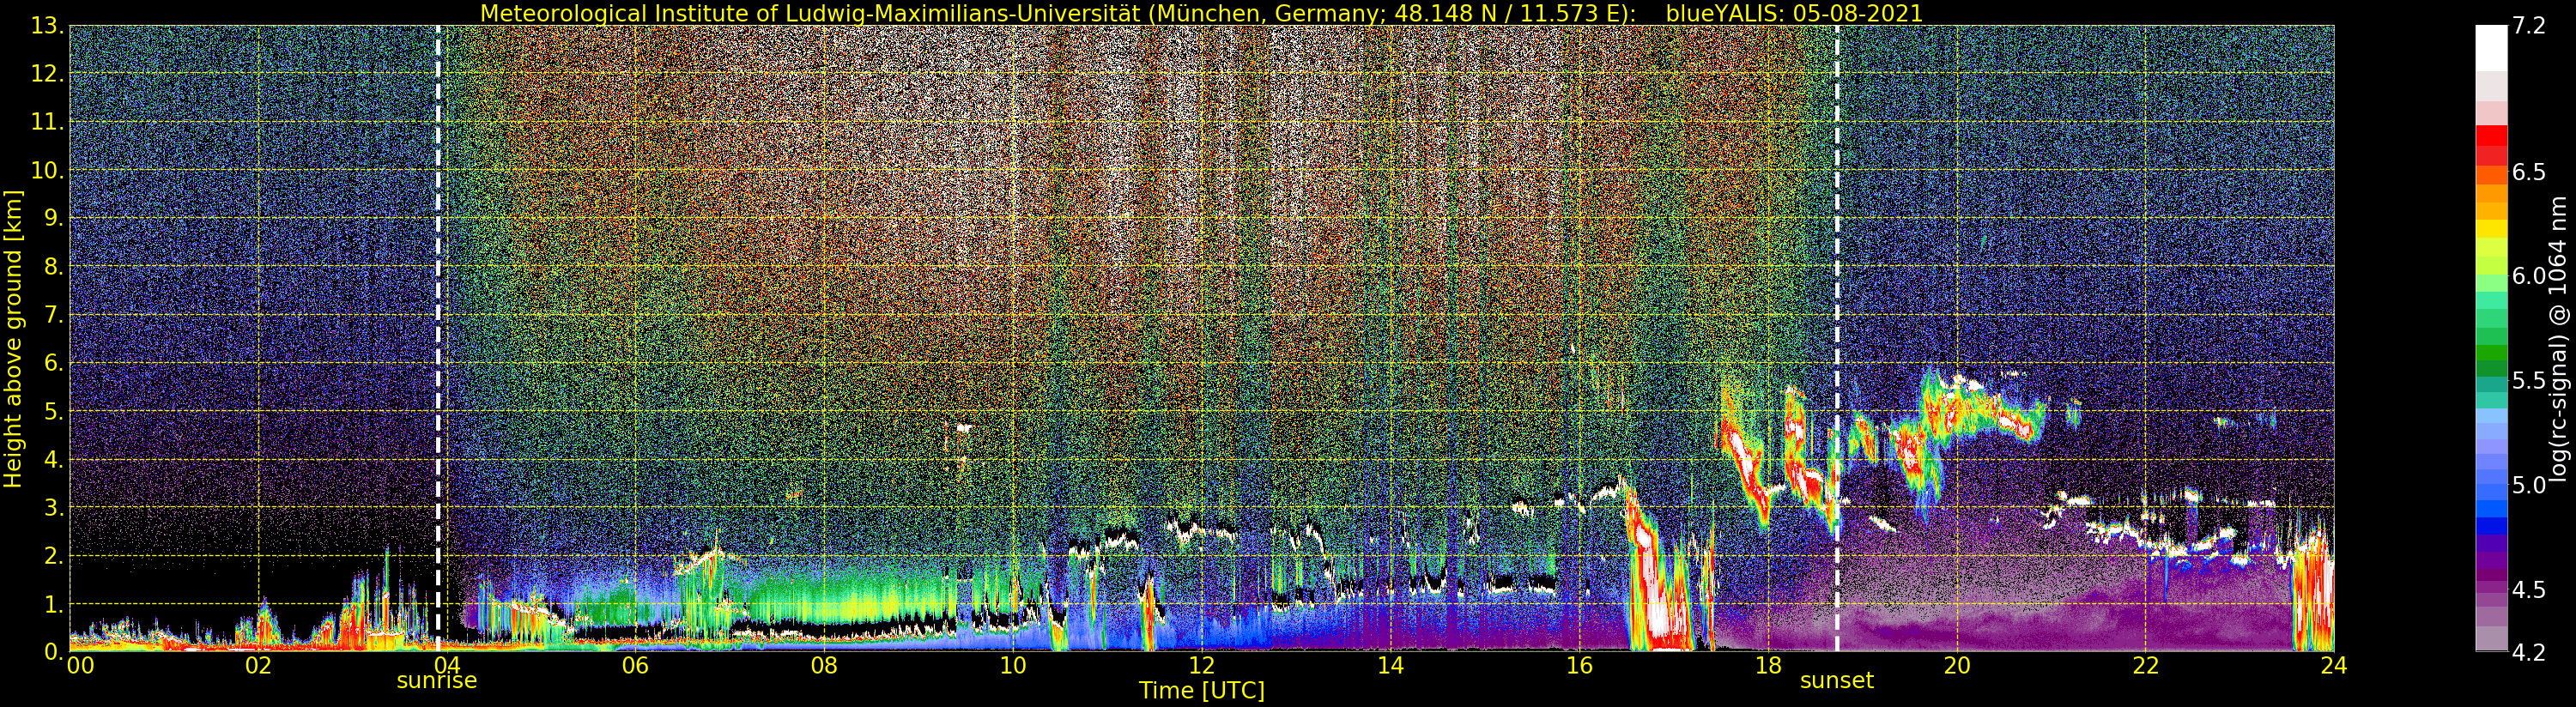Click the sunrise label under the time axis
2576x707 pixels.
coord(436,681)
